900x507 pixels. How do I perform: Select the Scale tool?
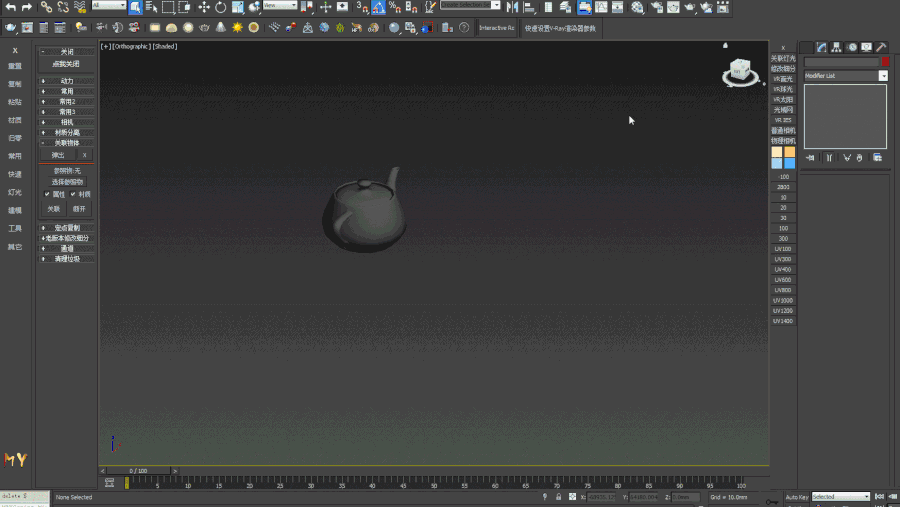point(238,7)
